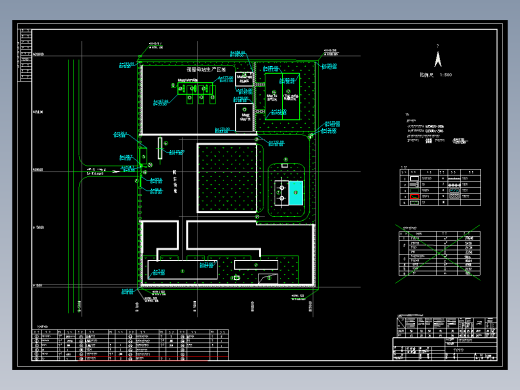The height and width of the screenshot is (390, 520).
Task: Click the north arrow symbol
Action: (x=438, y=58)
